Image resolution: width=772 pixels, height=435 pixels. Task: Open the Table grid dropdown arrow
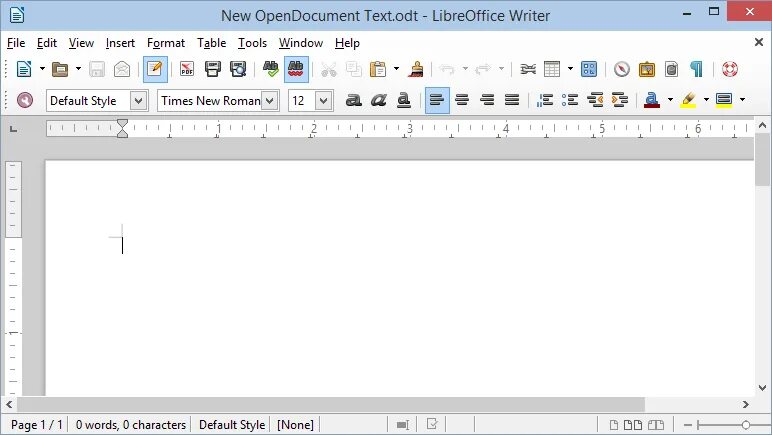point(570,69)
